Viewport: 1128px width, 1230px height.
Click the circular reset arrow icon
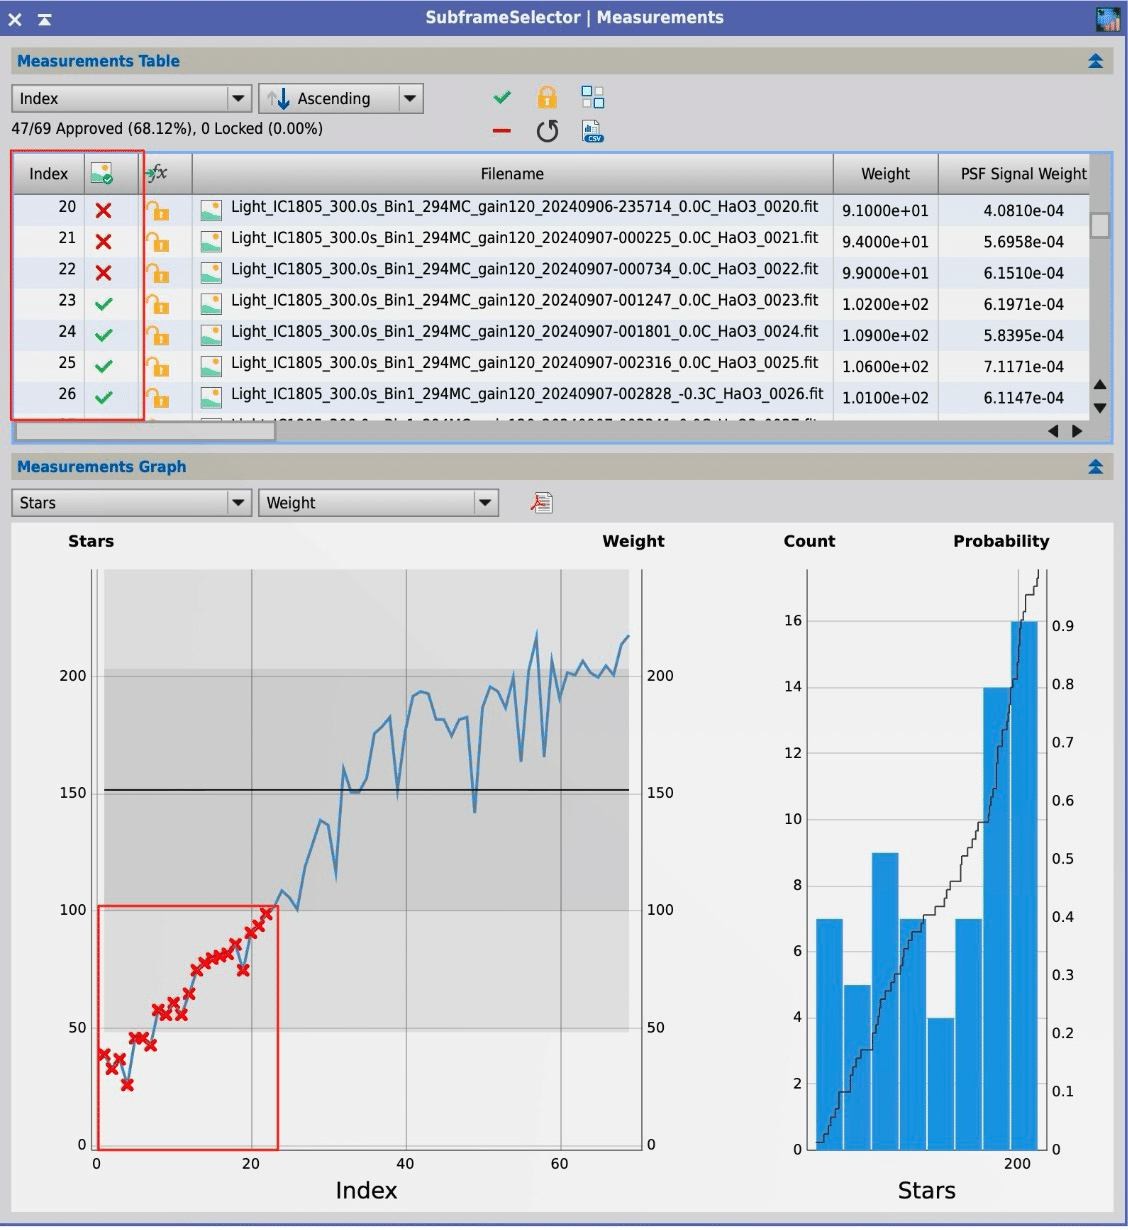point(546,131)
